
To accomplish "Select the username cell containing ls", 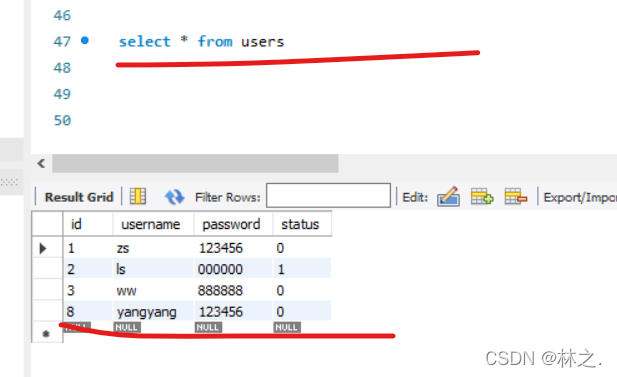I will 153,269.
